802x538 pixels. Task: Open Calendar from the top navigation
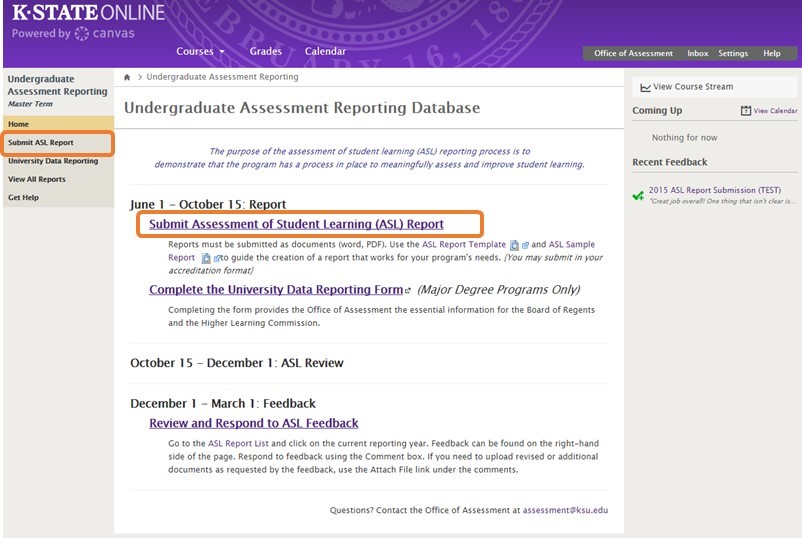(x=325, y=52)
